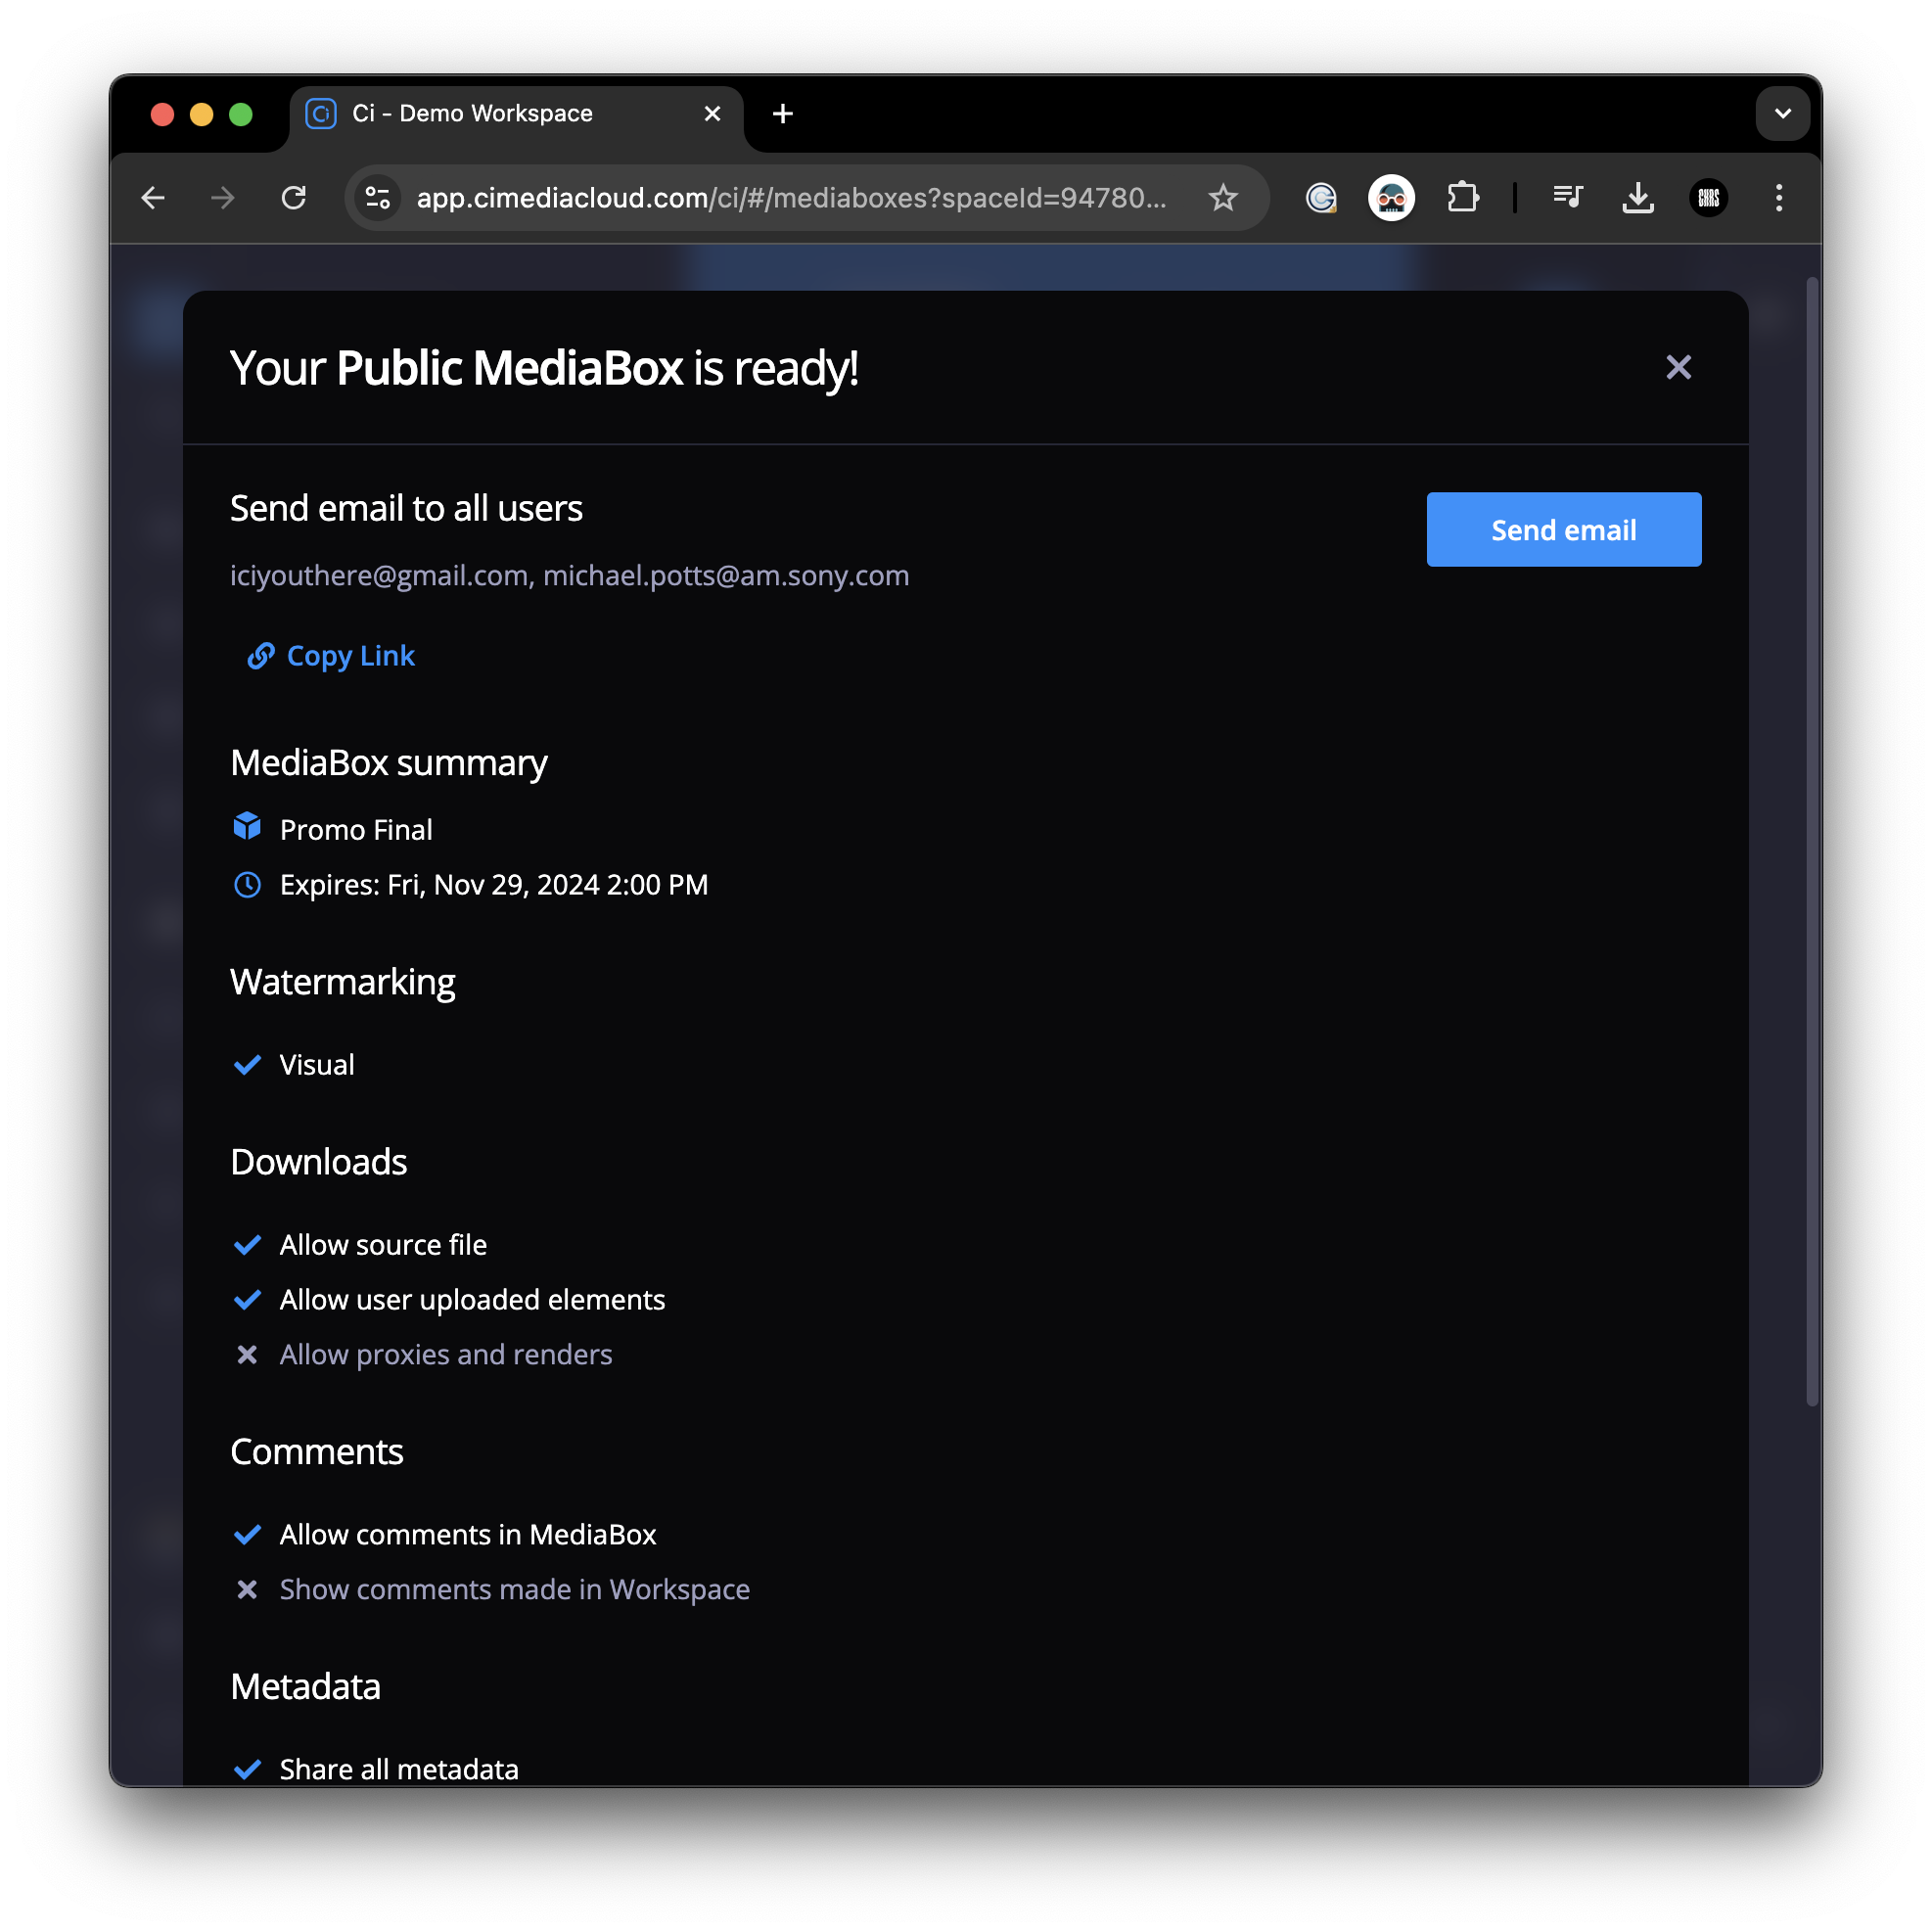Click the 'Downloads' section heading
The width and height of the screenshot is (1932, 1932).
tap(318, 1162)
